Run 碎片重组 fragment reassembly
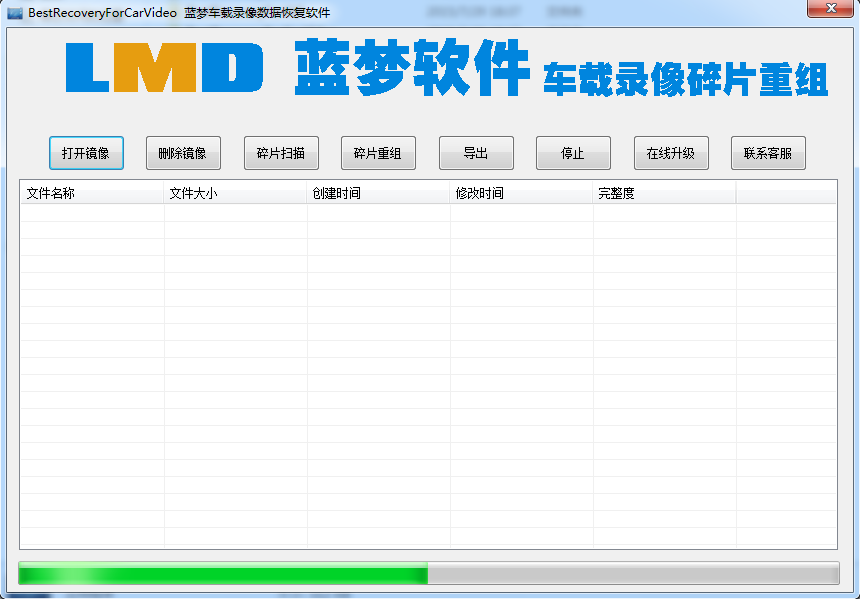 click(378, 153)
